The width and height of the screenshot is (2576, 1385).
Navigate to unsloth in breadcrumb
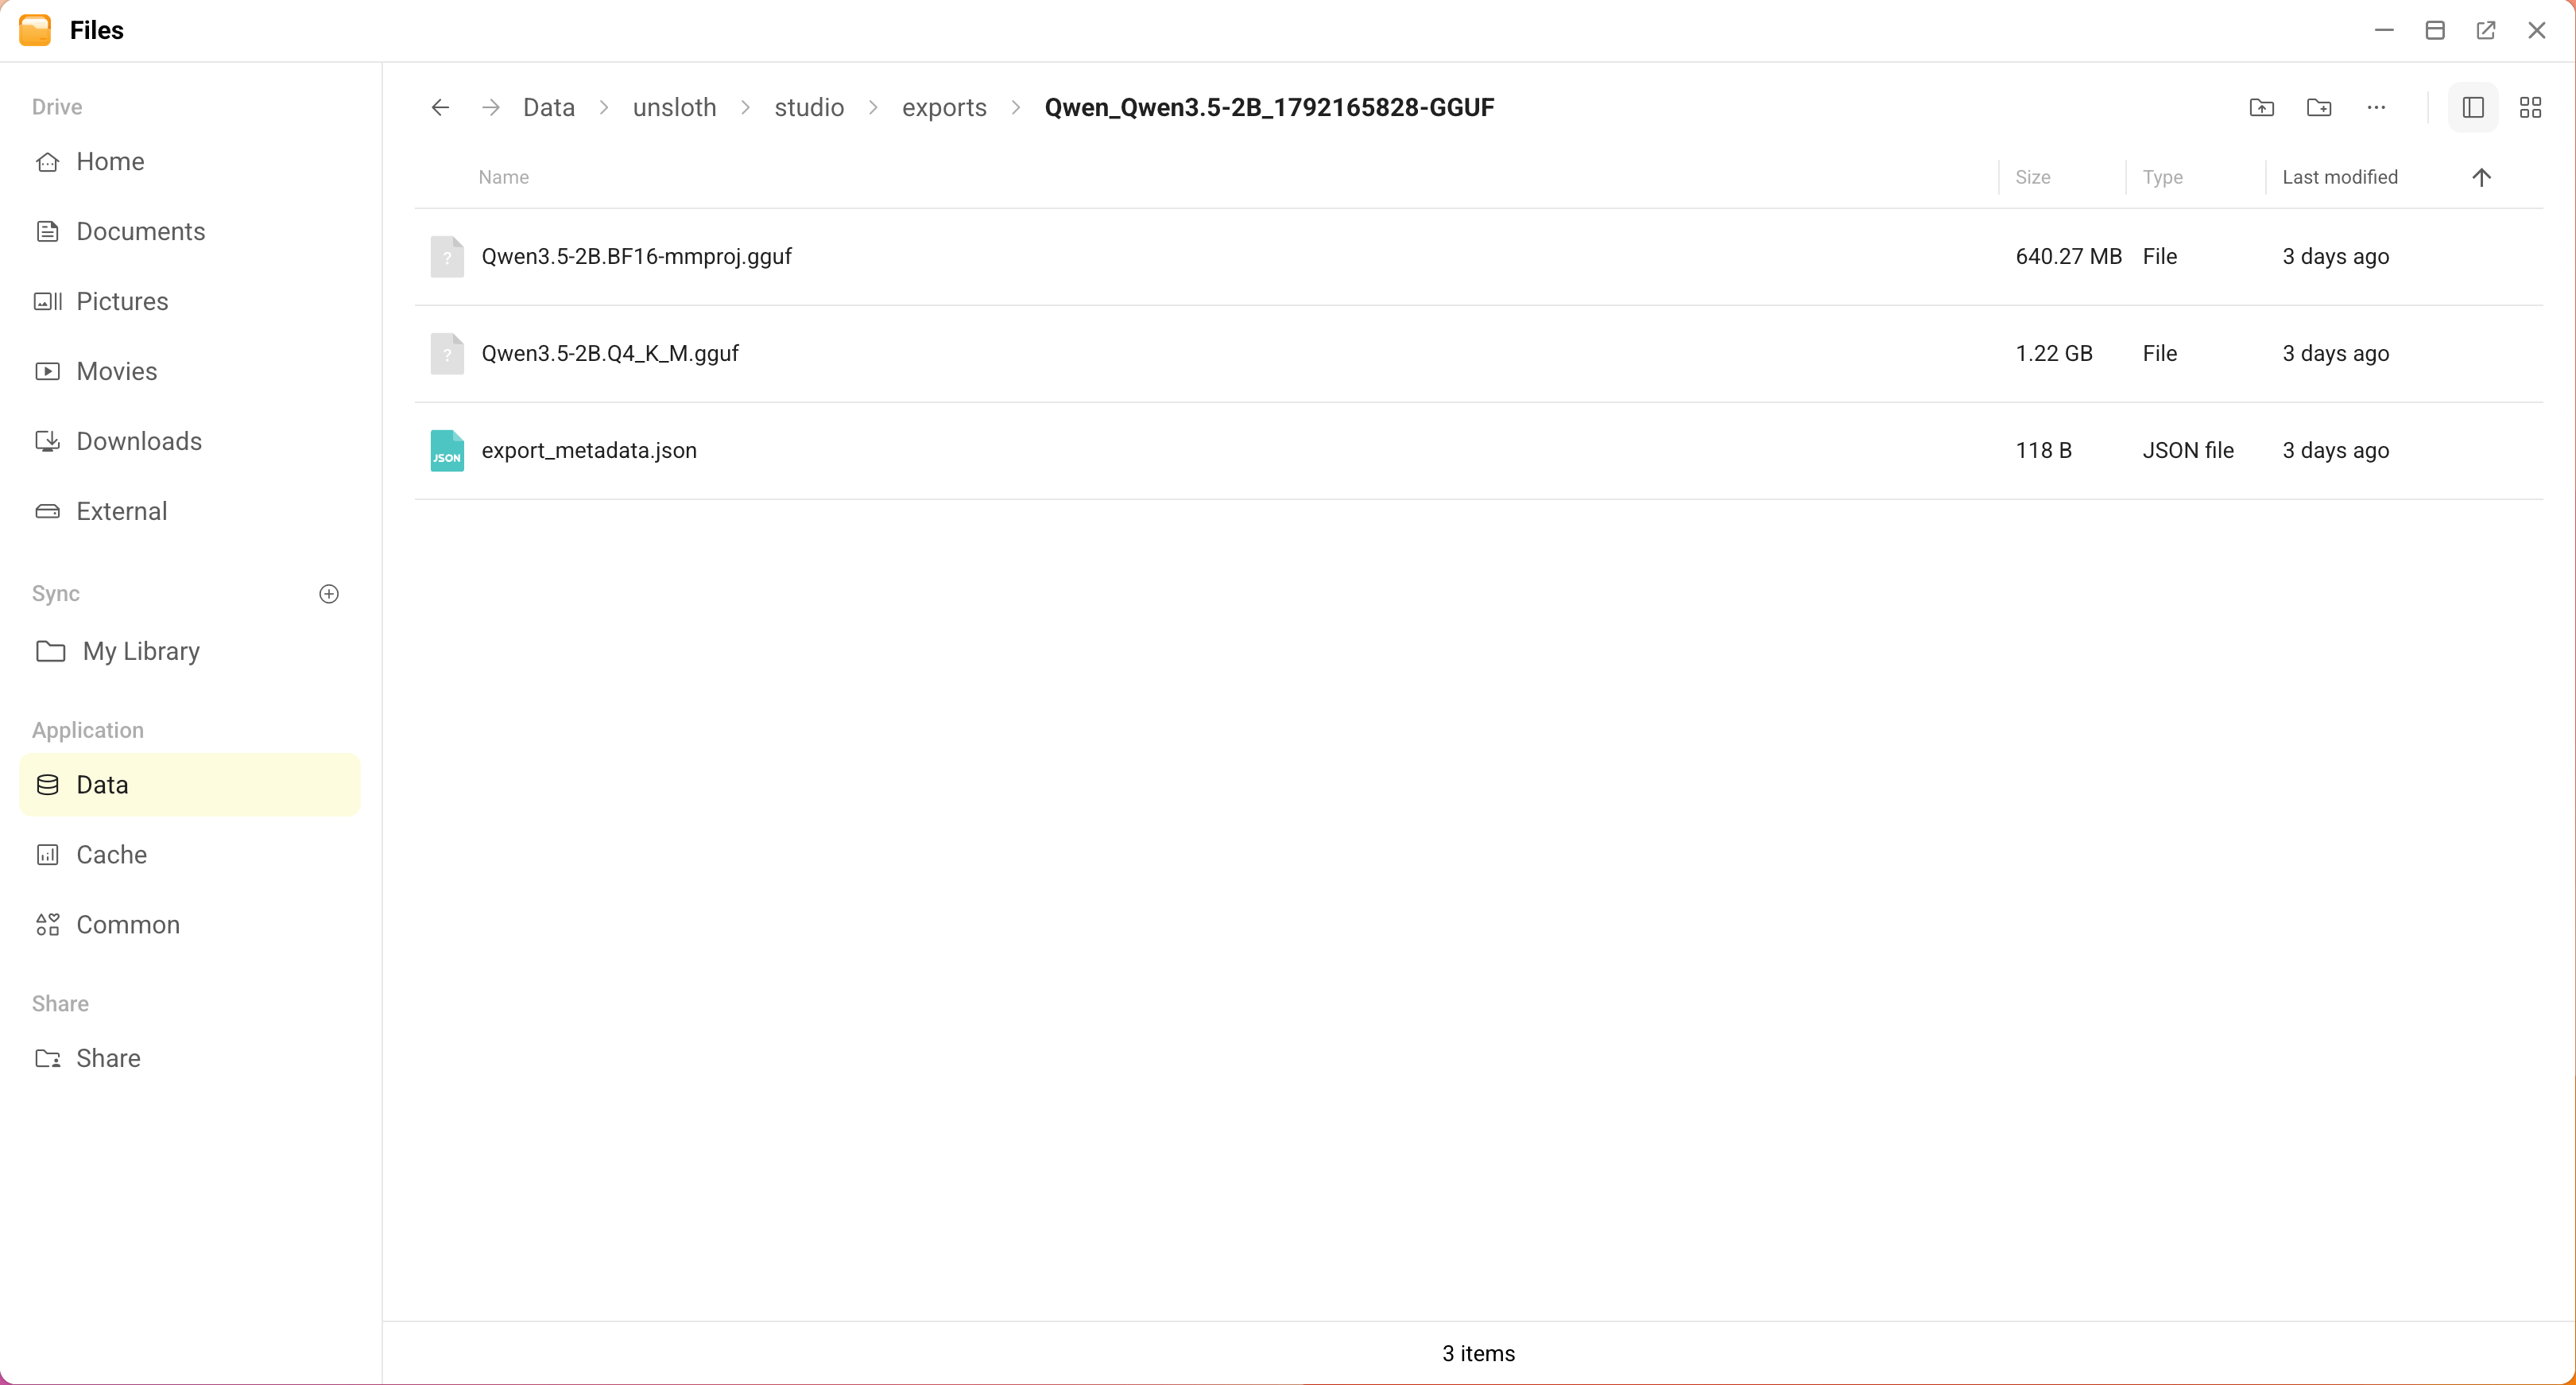coord(674,107)
